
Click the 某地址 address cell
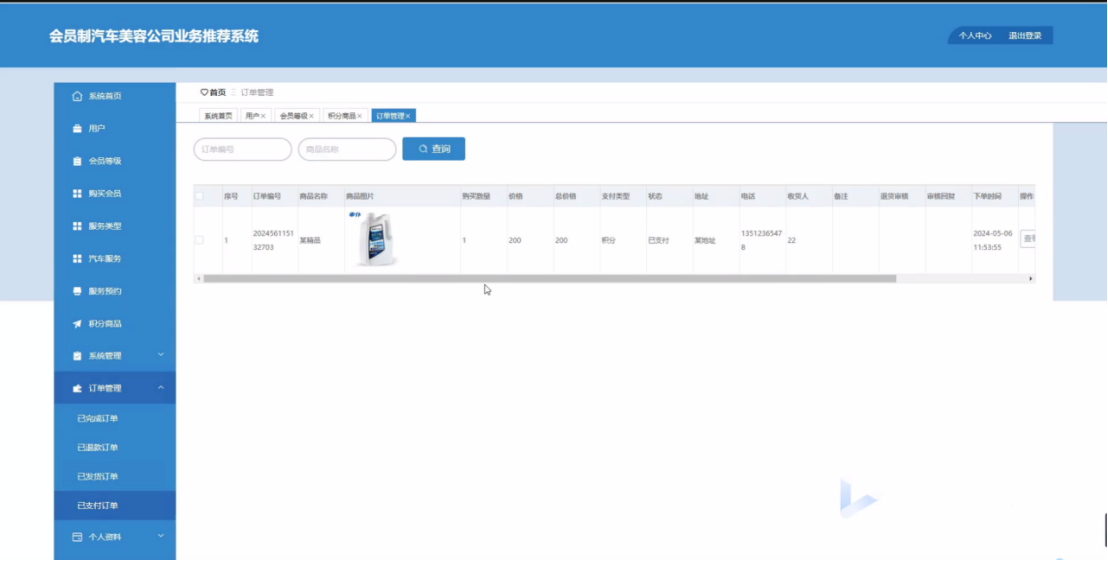pyautogui.click(x=705, y=240)
